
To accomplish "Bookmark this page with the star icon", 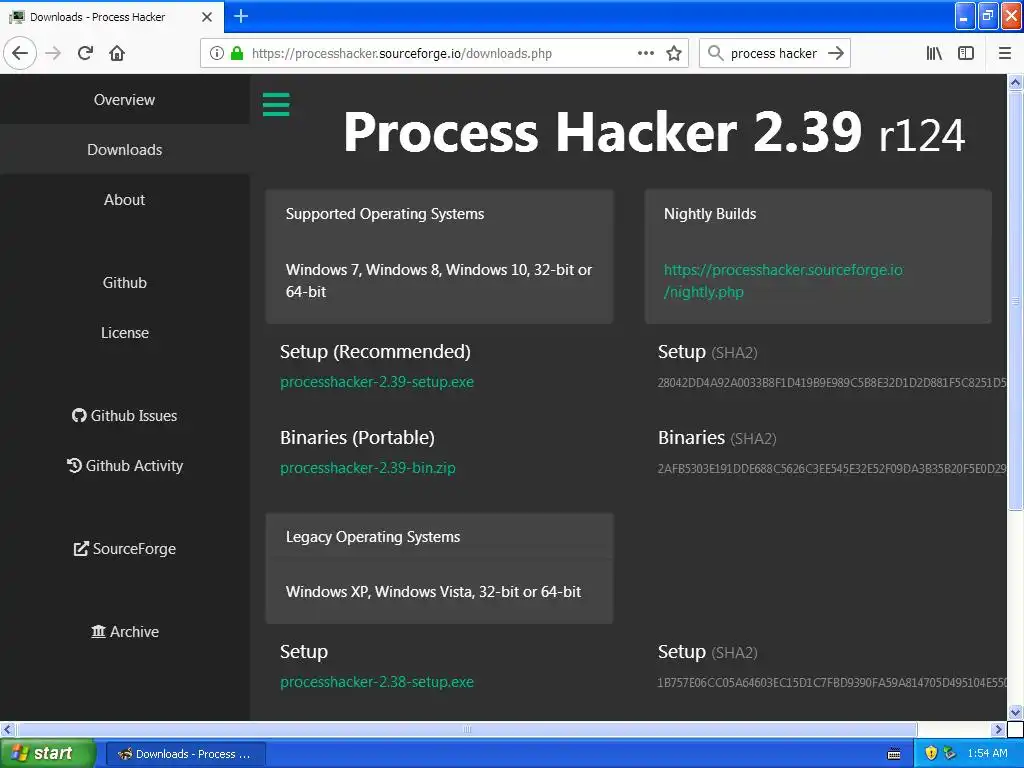I will 674,53.
